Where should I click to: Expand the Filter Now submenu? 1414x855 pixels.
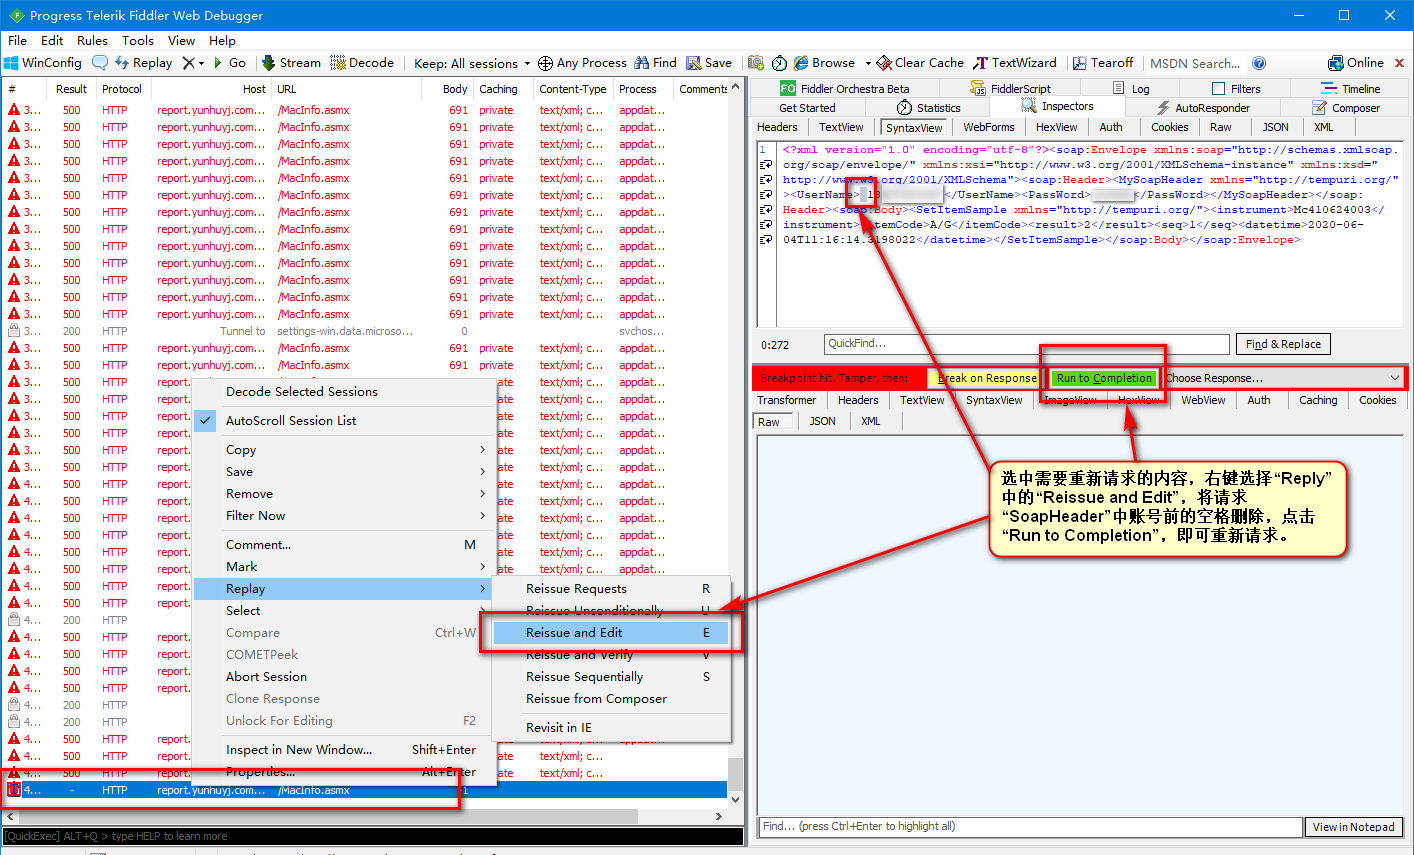(344, 516)
